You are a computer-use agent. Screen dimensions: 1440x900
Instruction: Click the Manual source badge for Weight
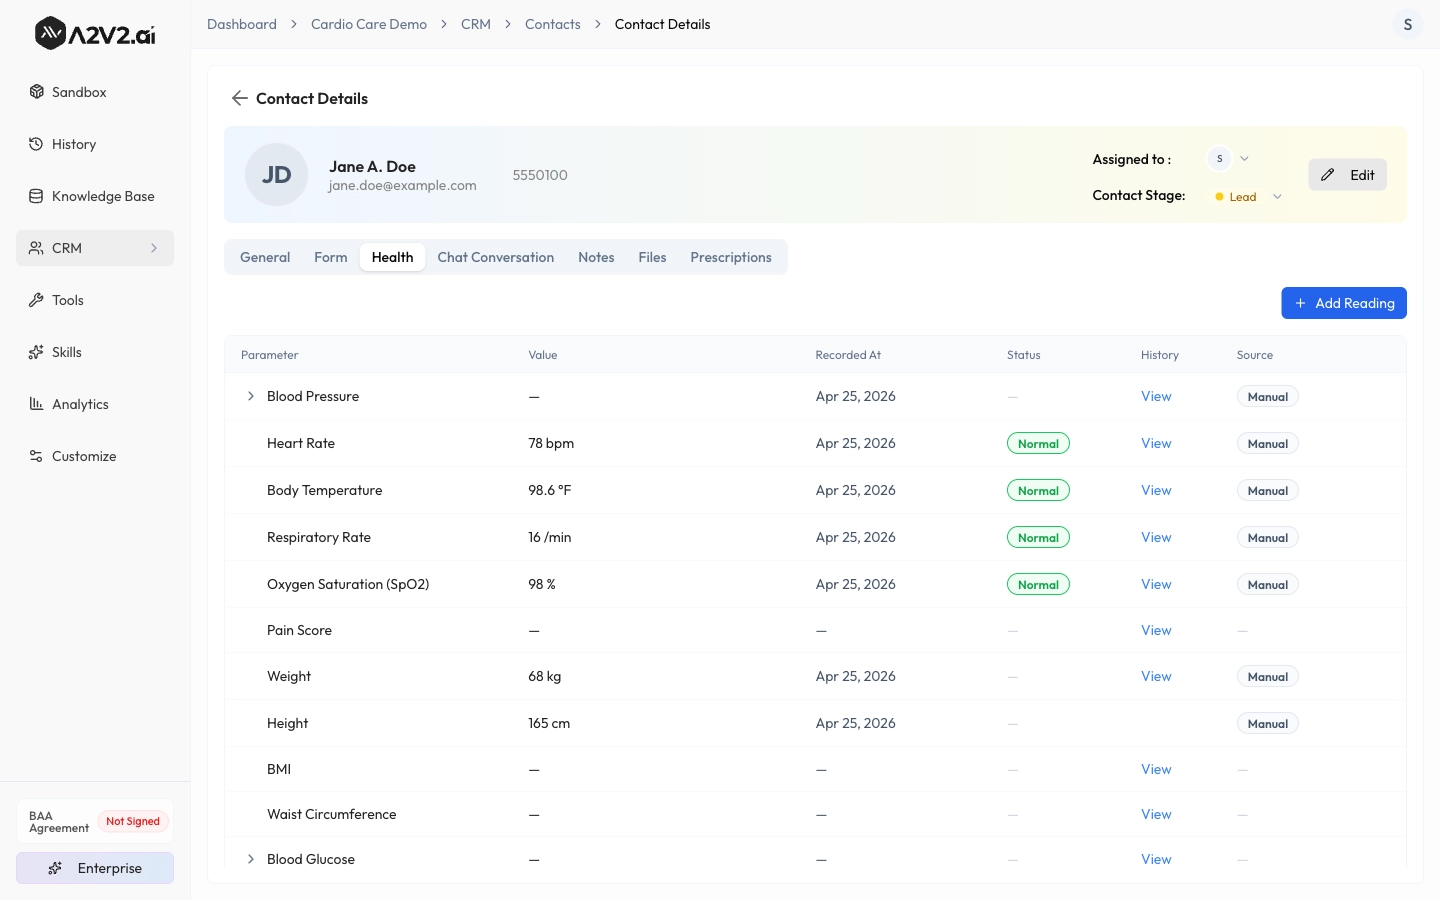tap(1267, 676)
